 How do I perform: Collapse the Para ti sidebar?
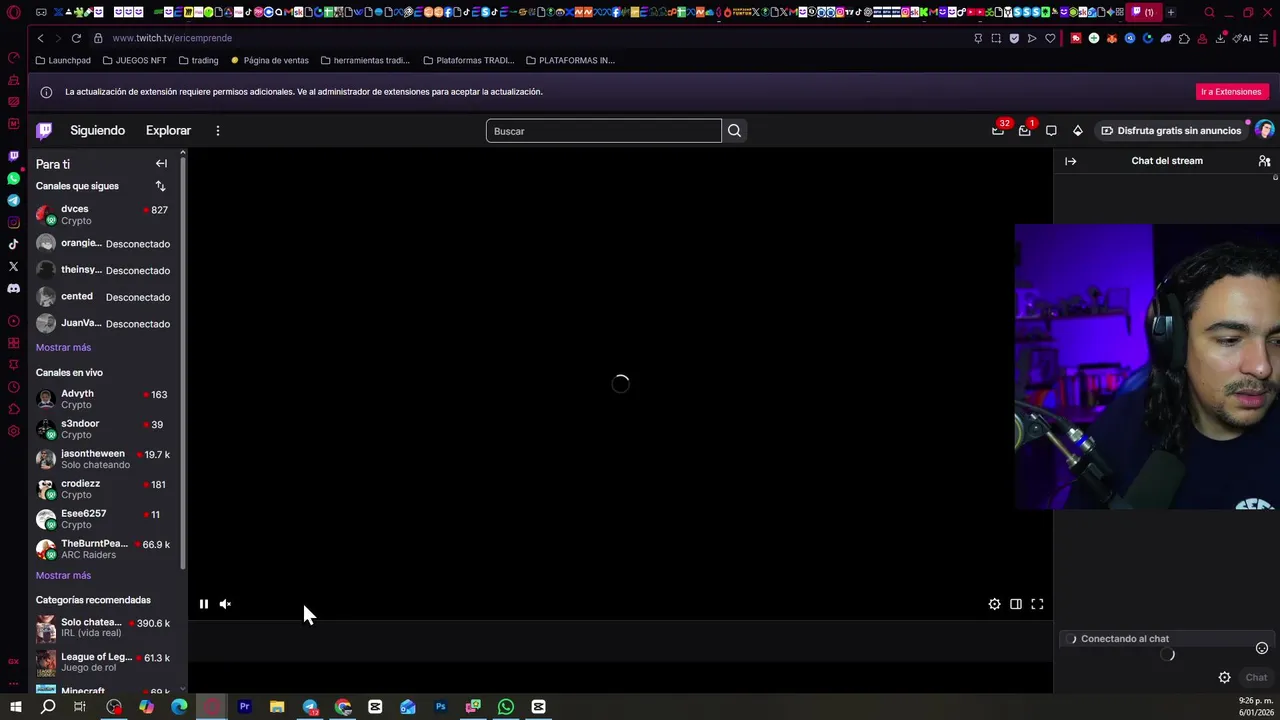(161, 163)
